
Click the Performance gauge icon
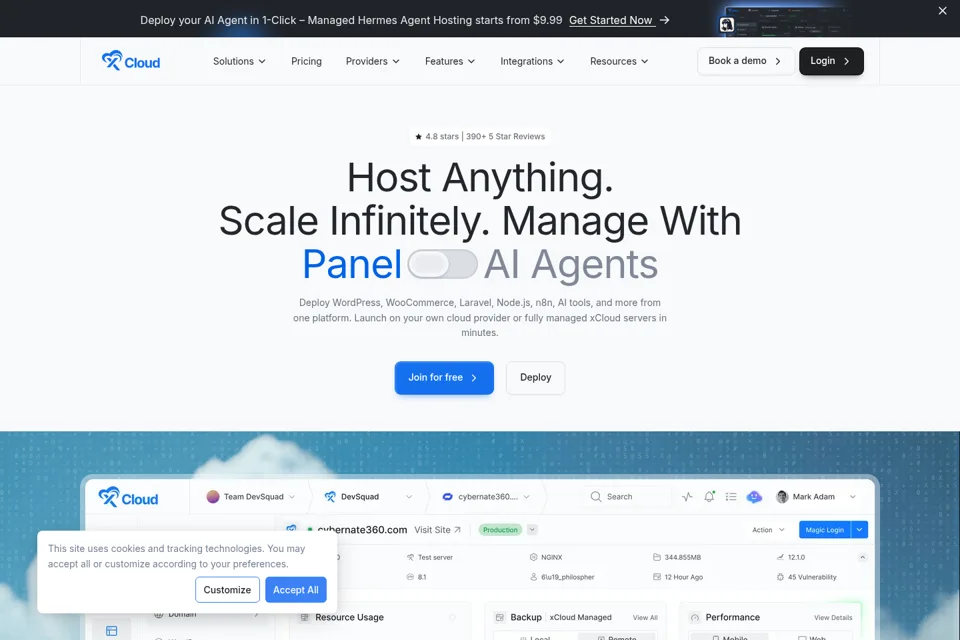695,617
